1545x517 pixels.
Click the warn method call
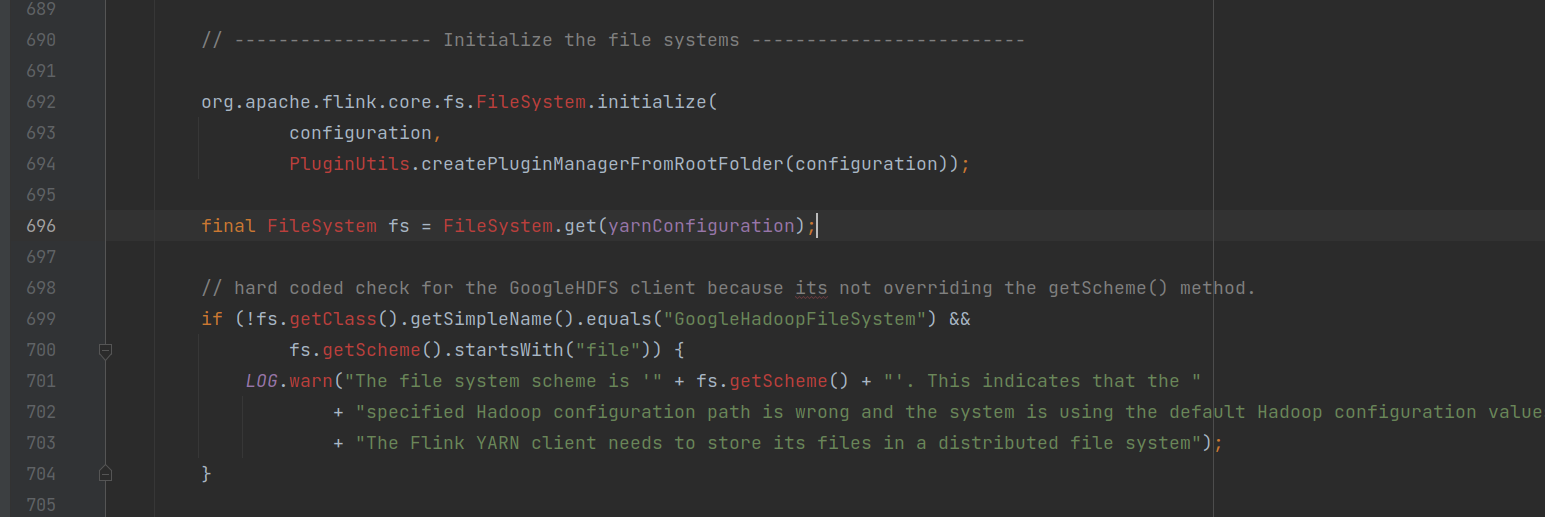(311, 381)
